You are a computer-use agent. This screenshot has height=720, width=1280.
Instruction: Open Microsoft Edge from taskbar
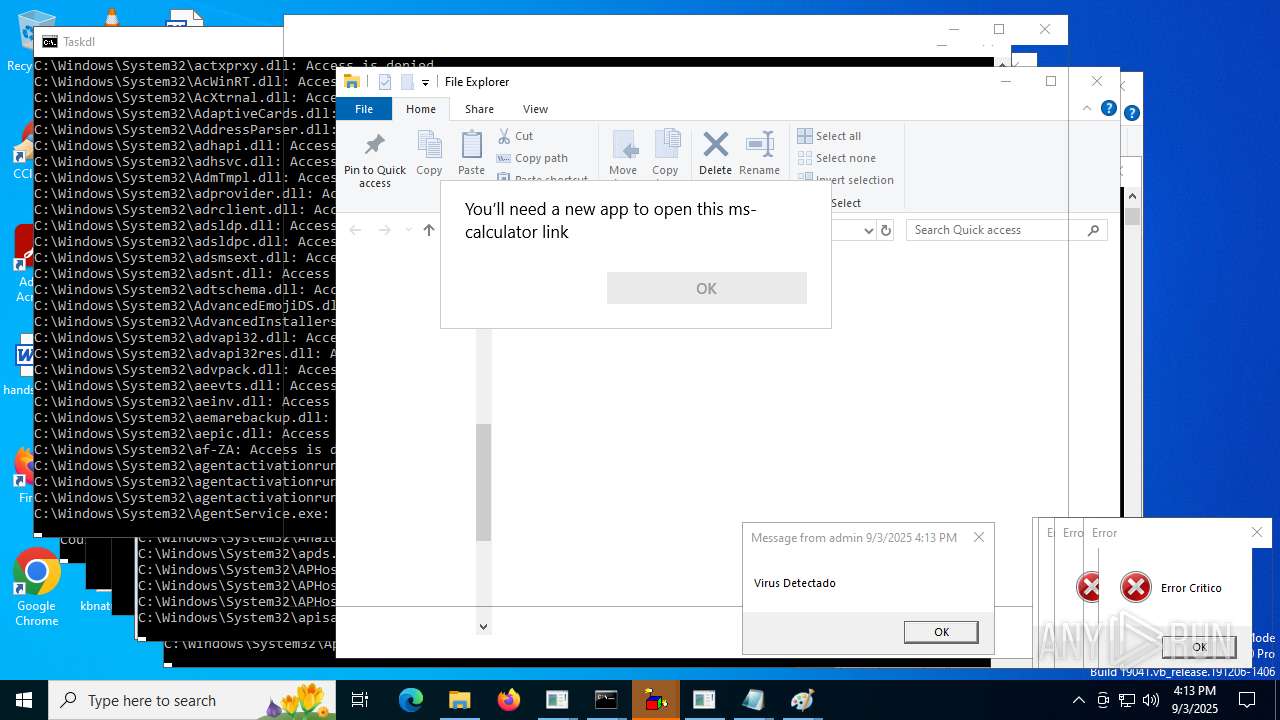[411, 700]
